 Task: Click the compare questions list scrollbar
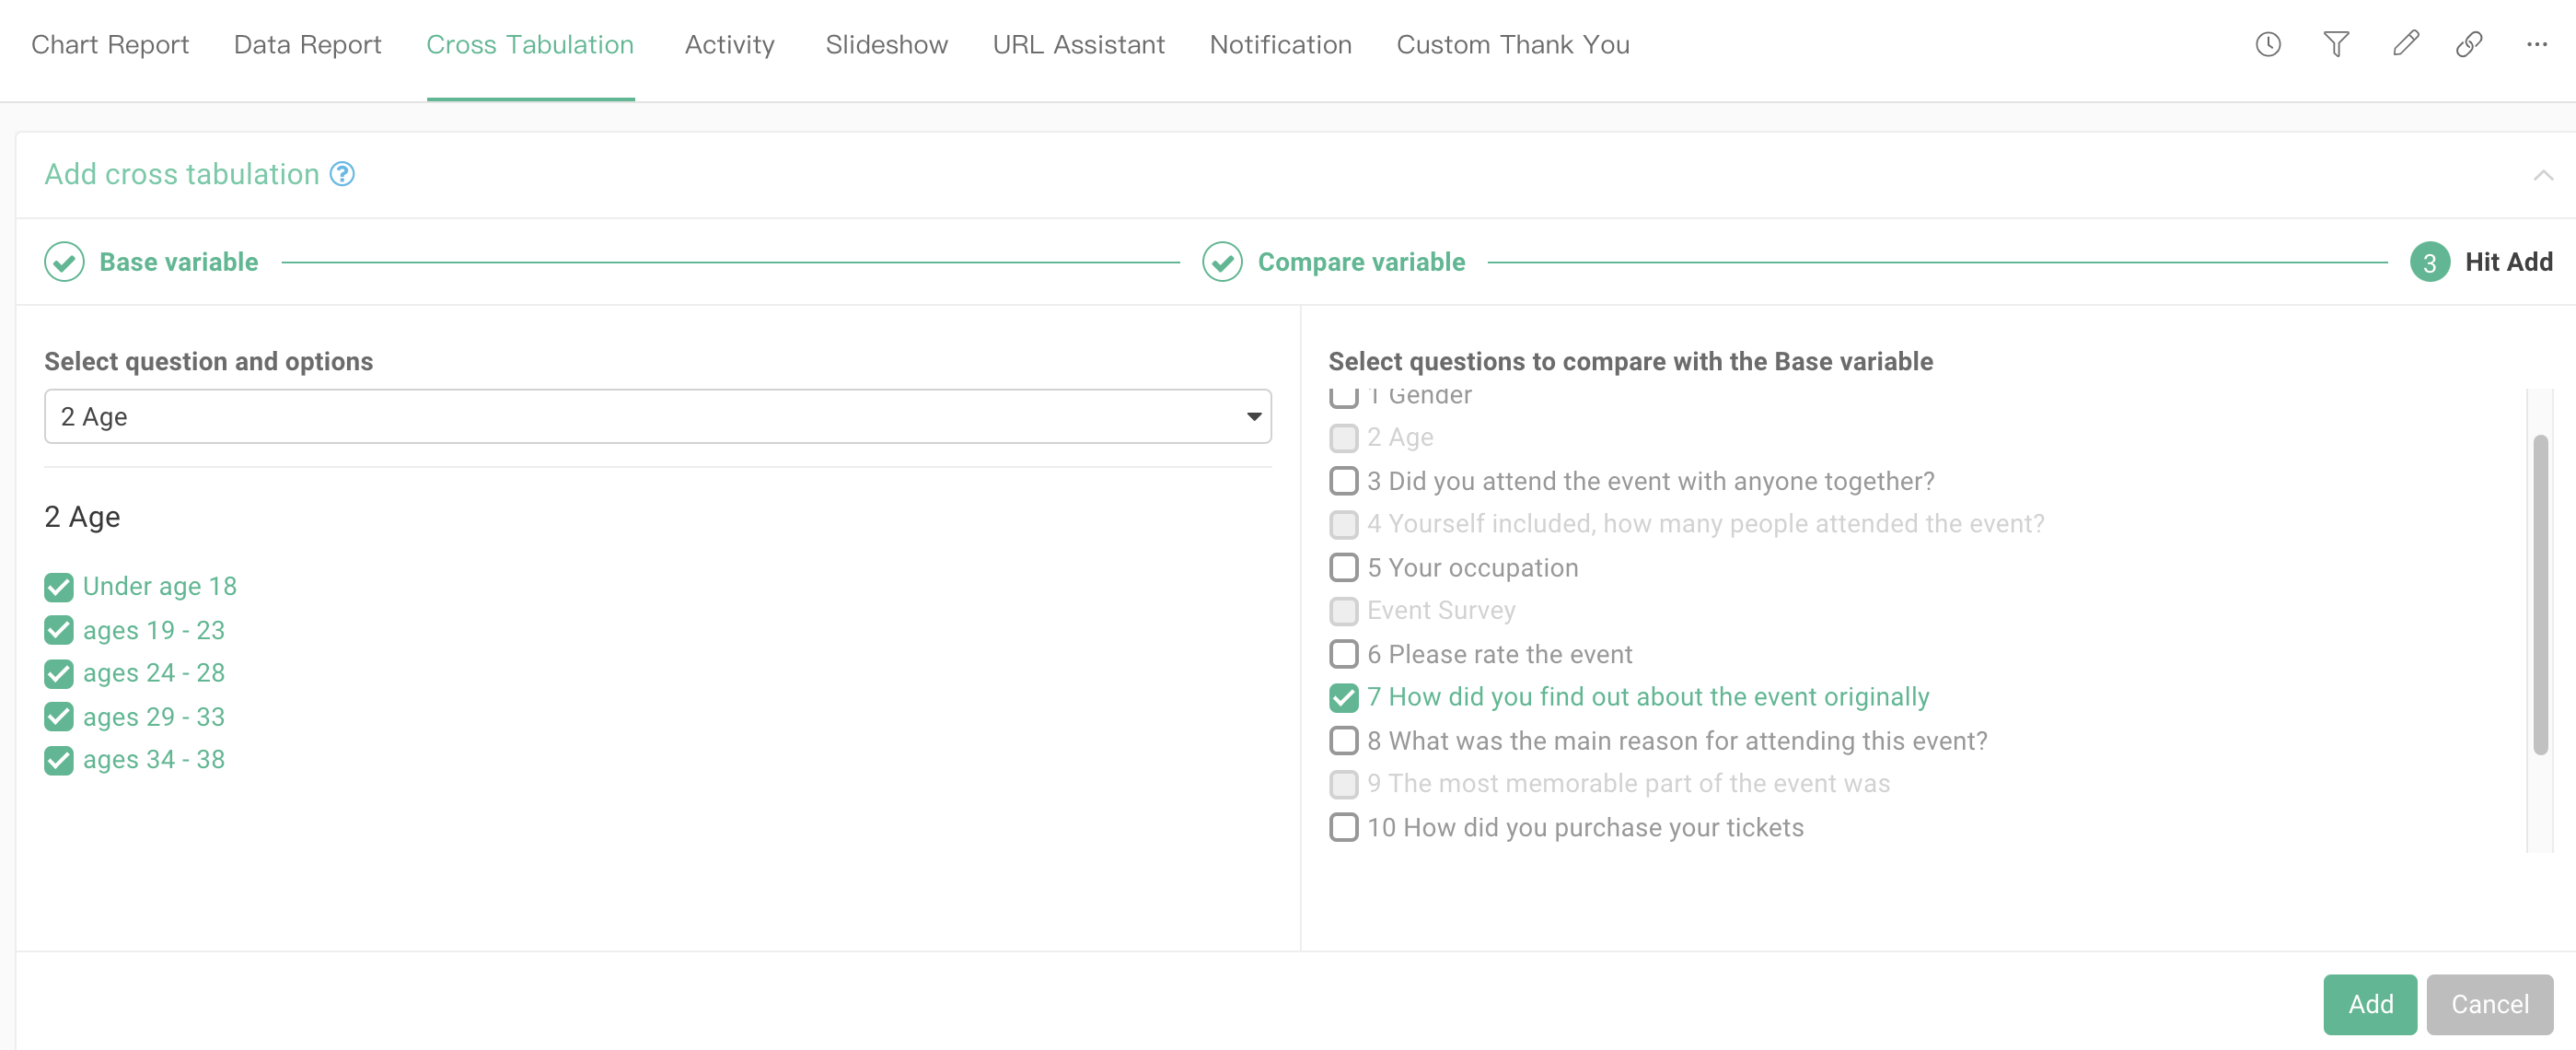coord(2539,594)
